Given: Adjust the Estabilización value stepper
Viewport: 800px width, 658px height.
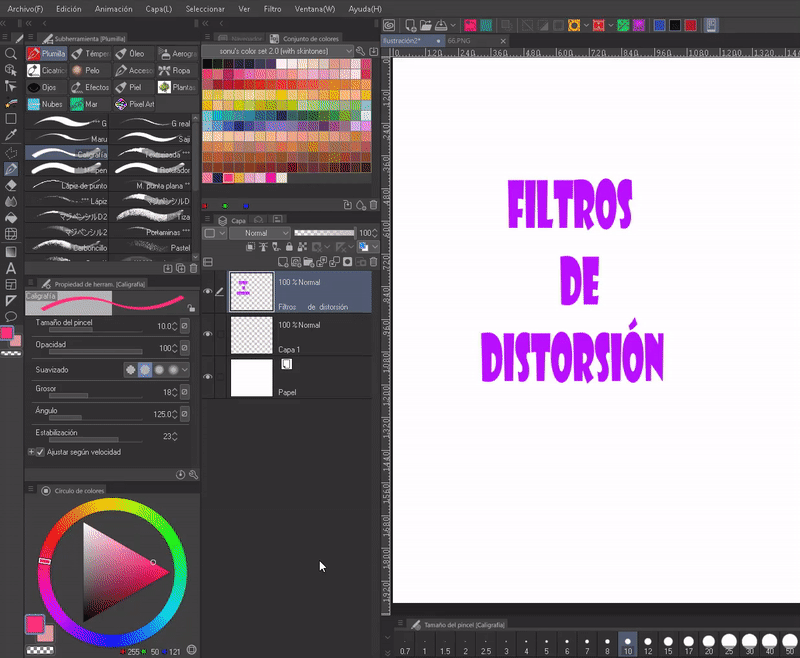Looking at the screenshot, I should (175, 437).
